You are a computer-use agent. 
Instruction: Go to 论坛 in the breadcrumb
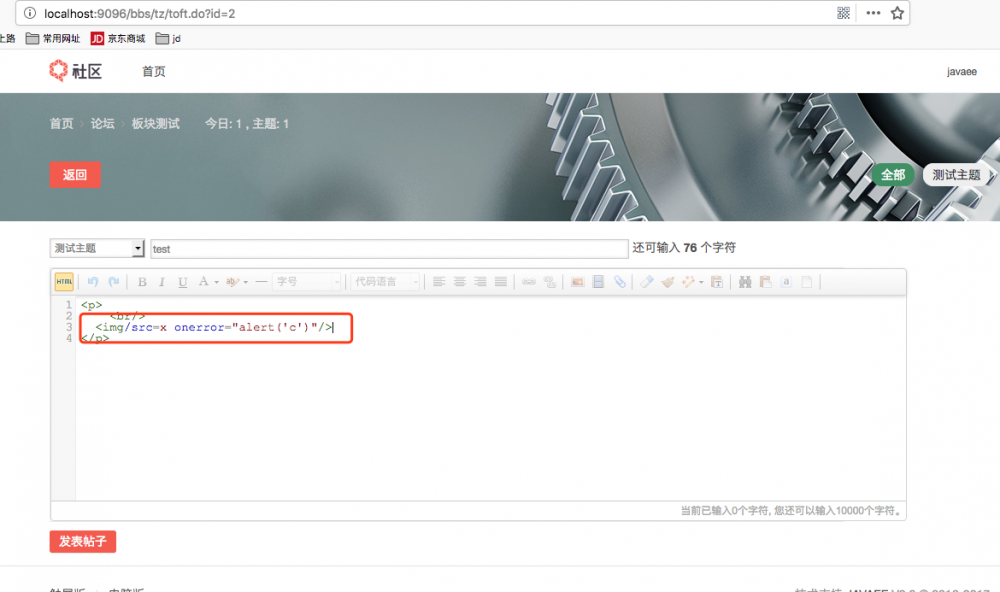click(103, 124)
